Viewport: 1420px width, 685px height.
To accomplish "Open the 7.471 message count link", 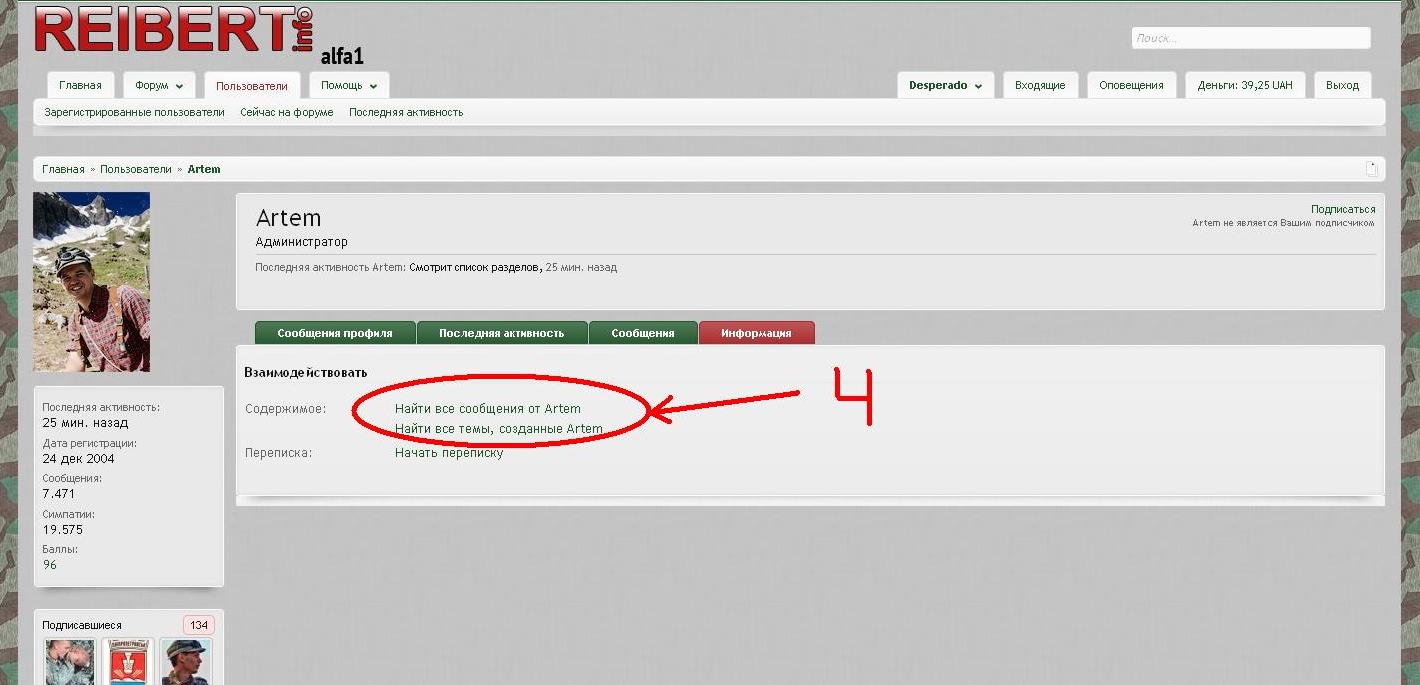I will tap(58, 494).
